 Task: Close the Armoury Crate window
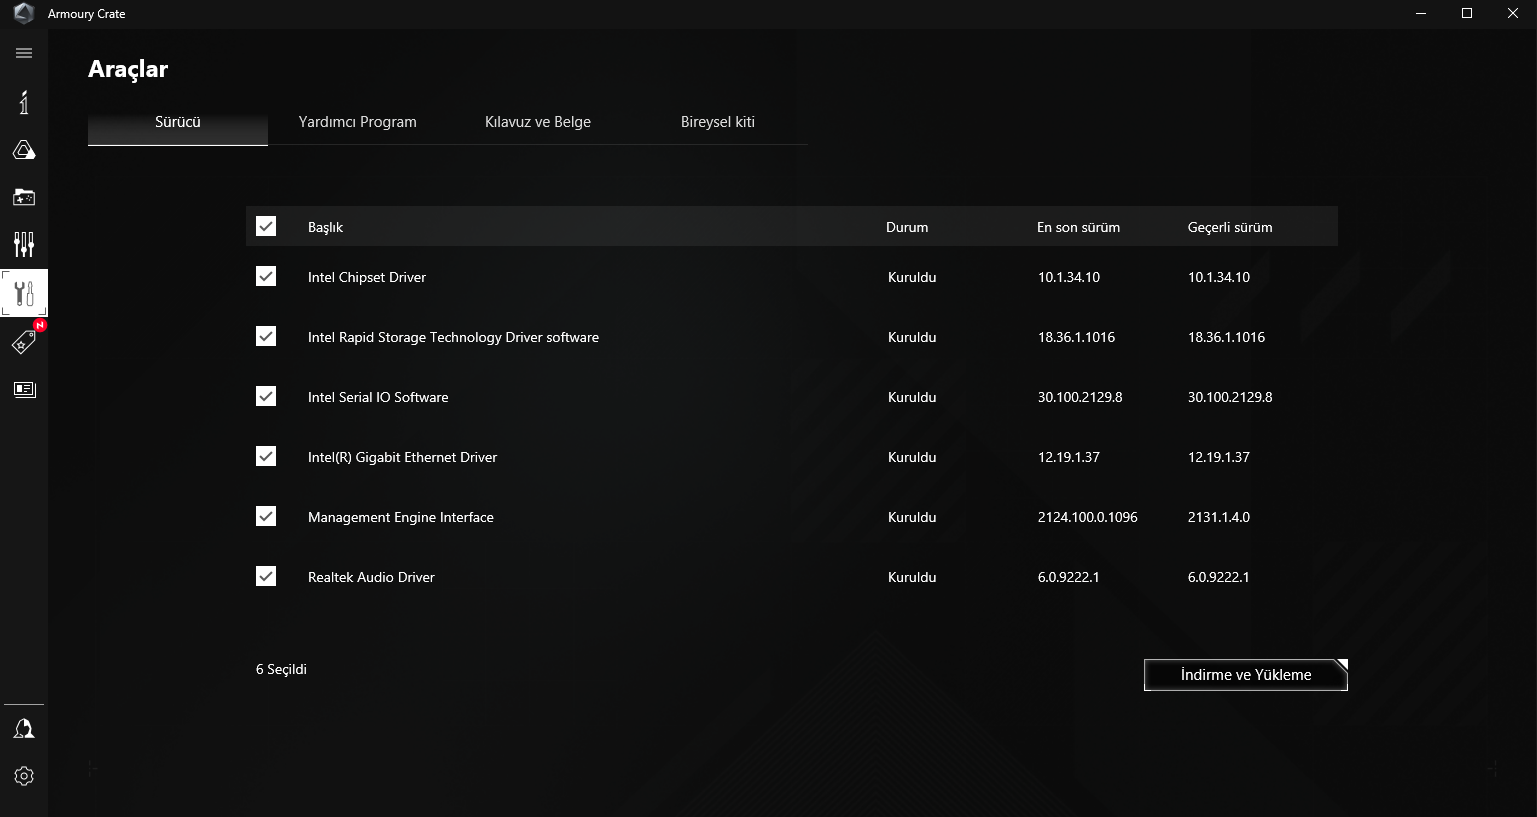[x=1513, y=14]
